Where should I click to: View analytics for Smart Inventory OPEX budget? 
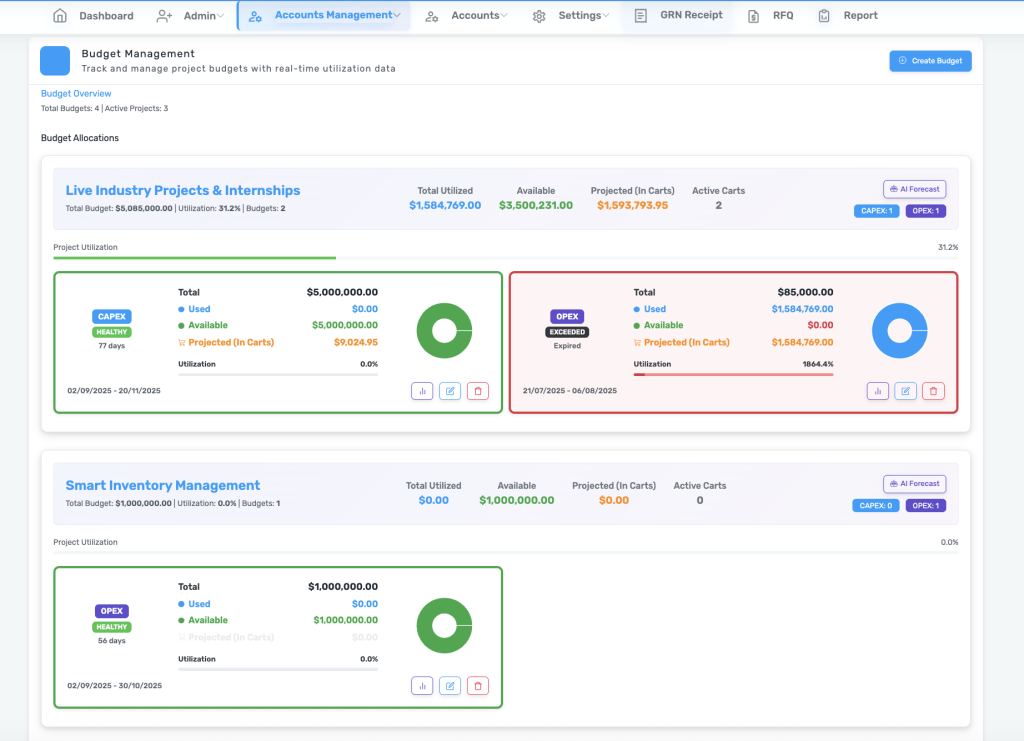pos(422,686)
